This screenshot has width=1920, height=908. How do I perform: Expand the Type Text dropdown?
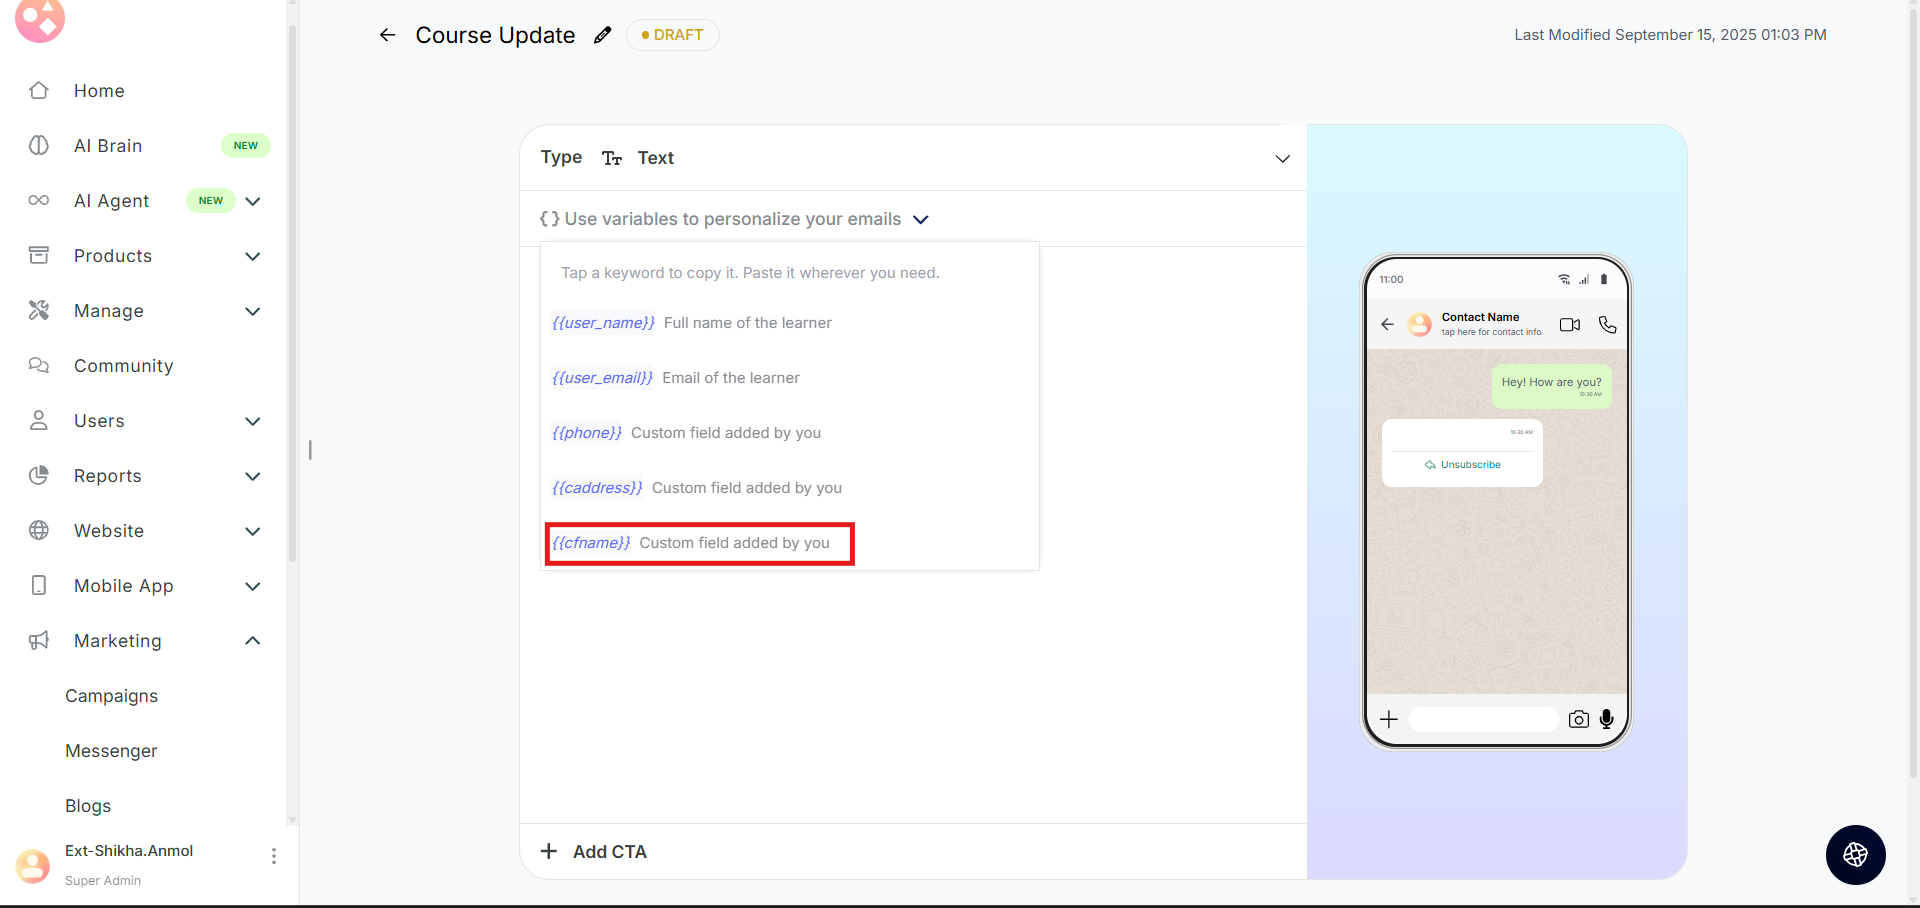click(1282, 159)
